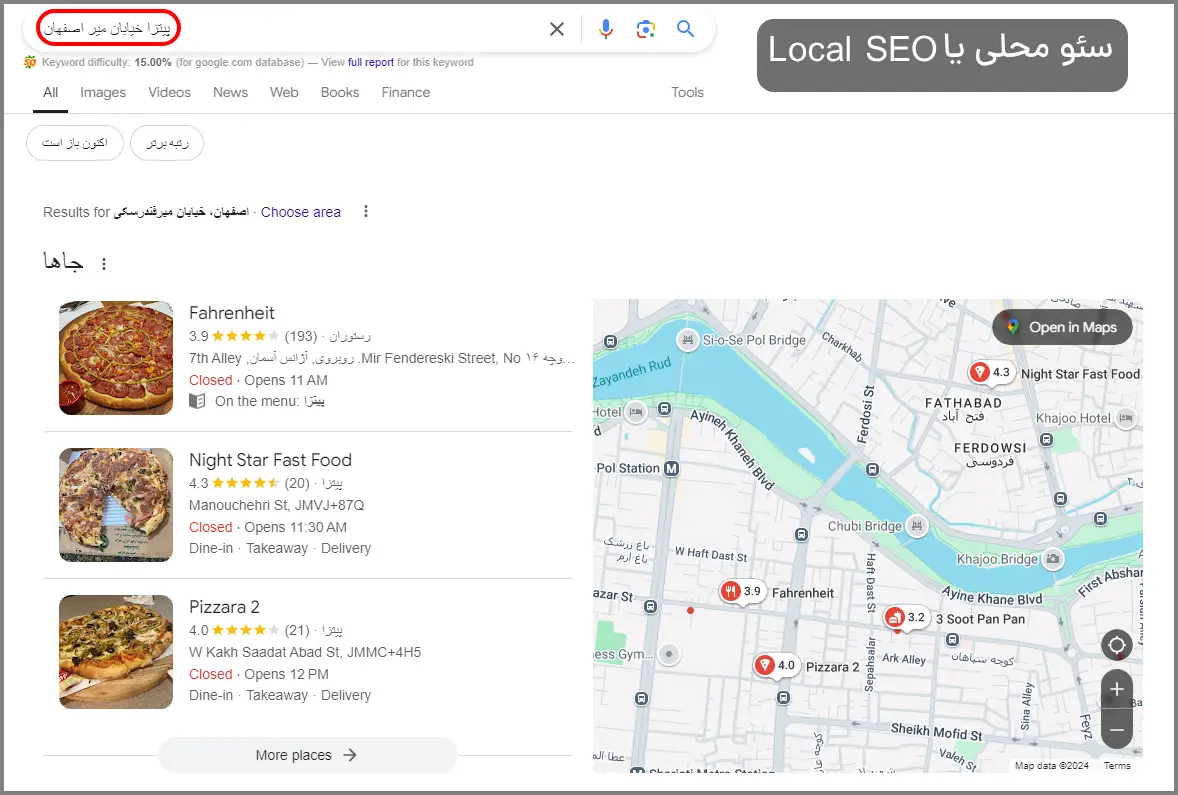Open the three-dot menu beside Choose area
This screenshot has width=1178, height=795.
tap(366, 211)
